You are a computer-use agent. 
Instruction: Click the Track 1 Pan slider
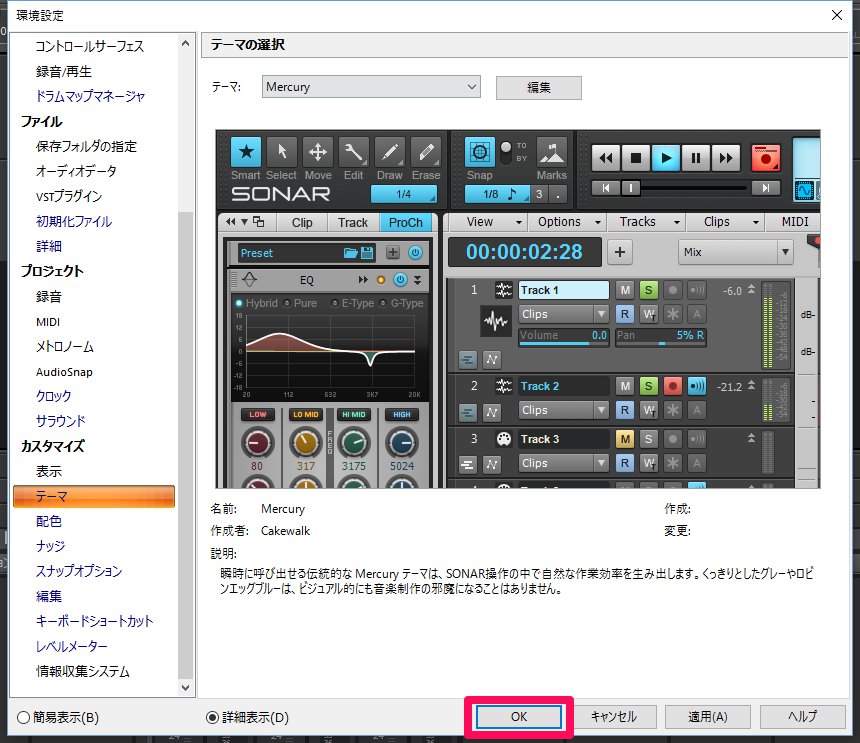click(x=661, y=336)
